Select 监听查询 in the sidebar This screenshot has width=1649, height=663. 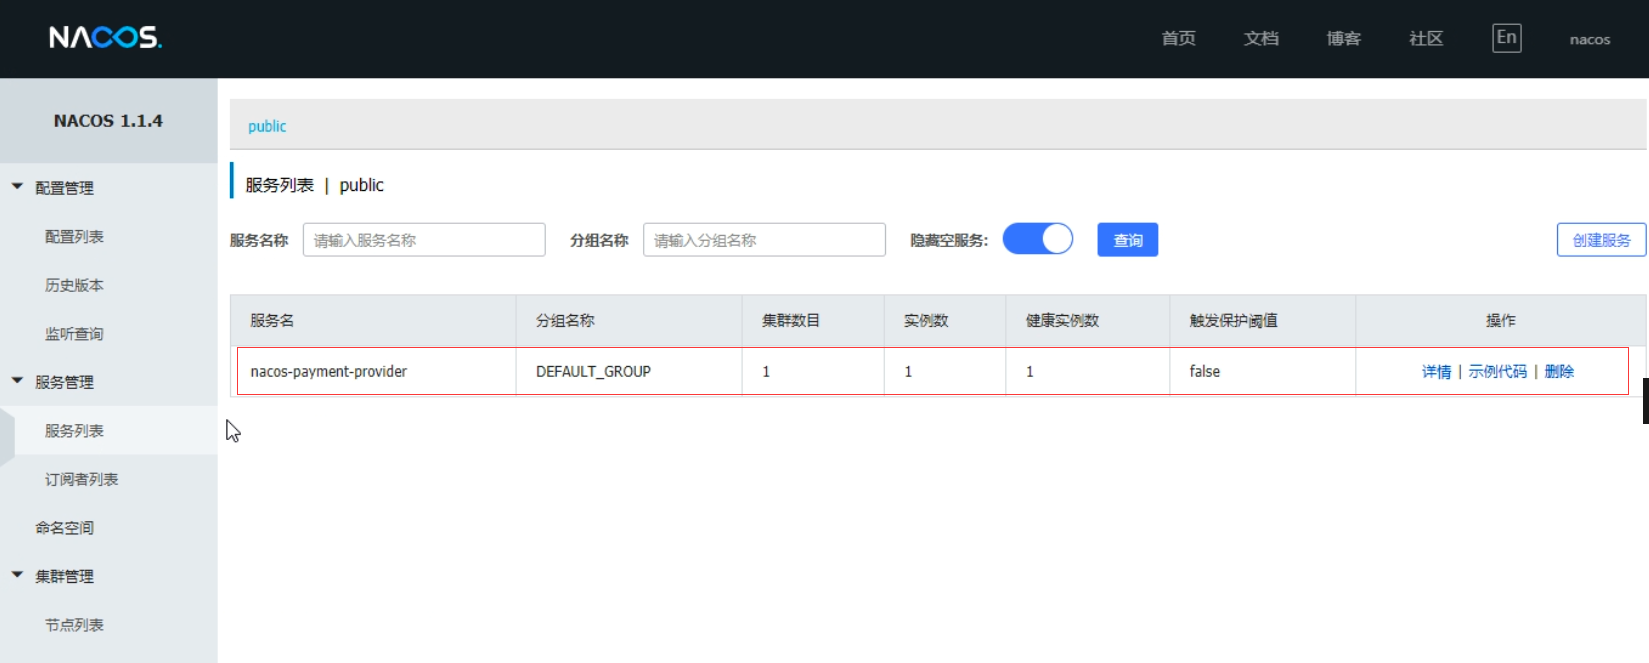(x=74, y=334)
